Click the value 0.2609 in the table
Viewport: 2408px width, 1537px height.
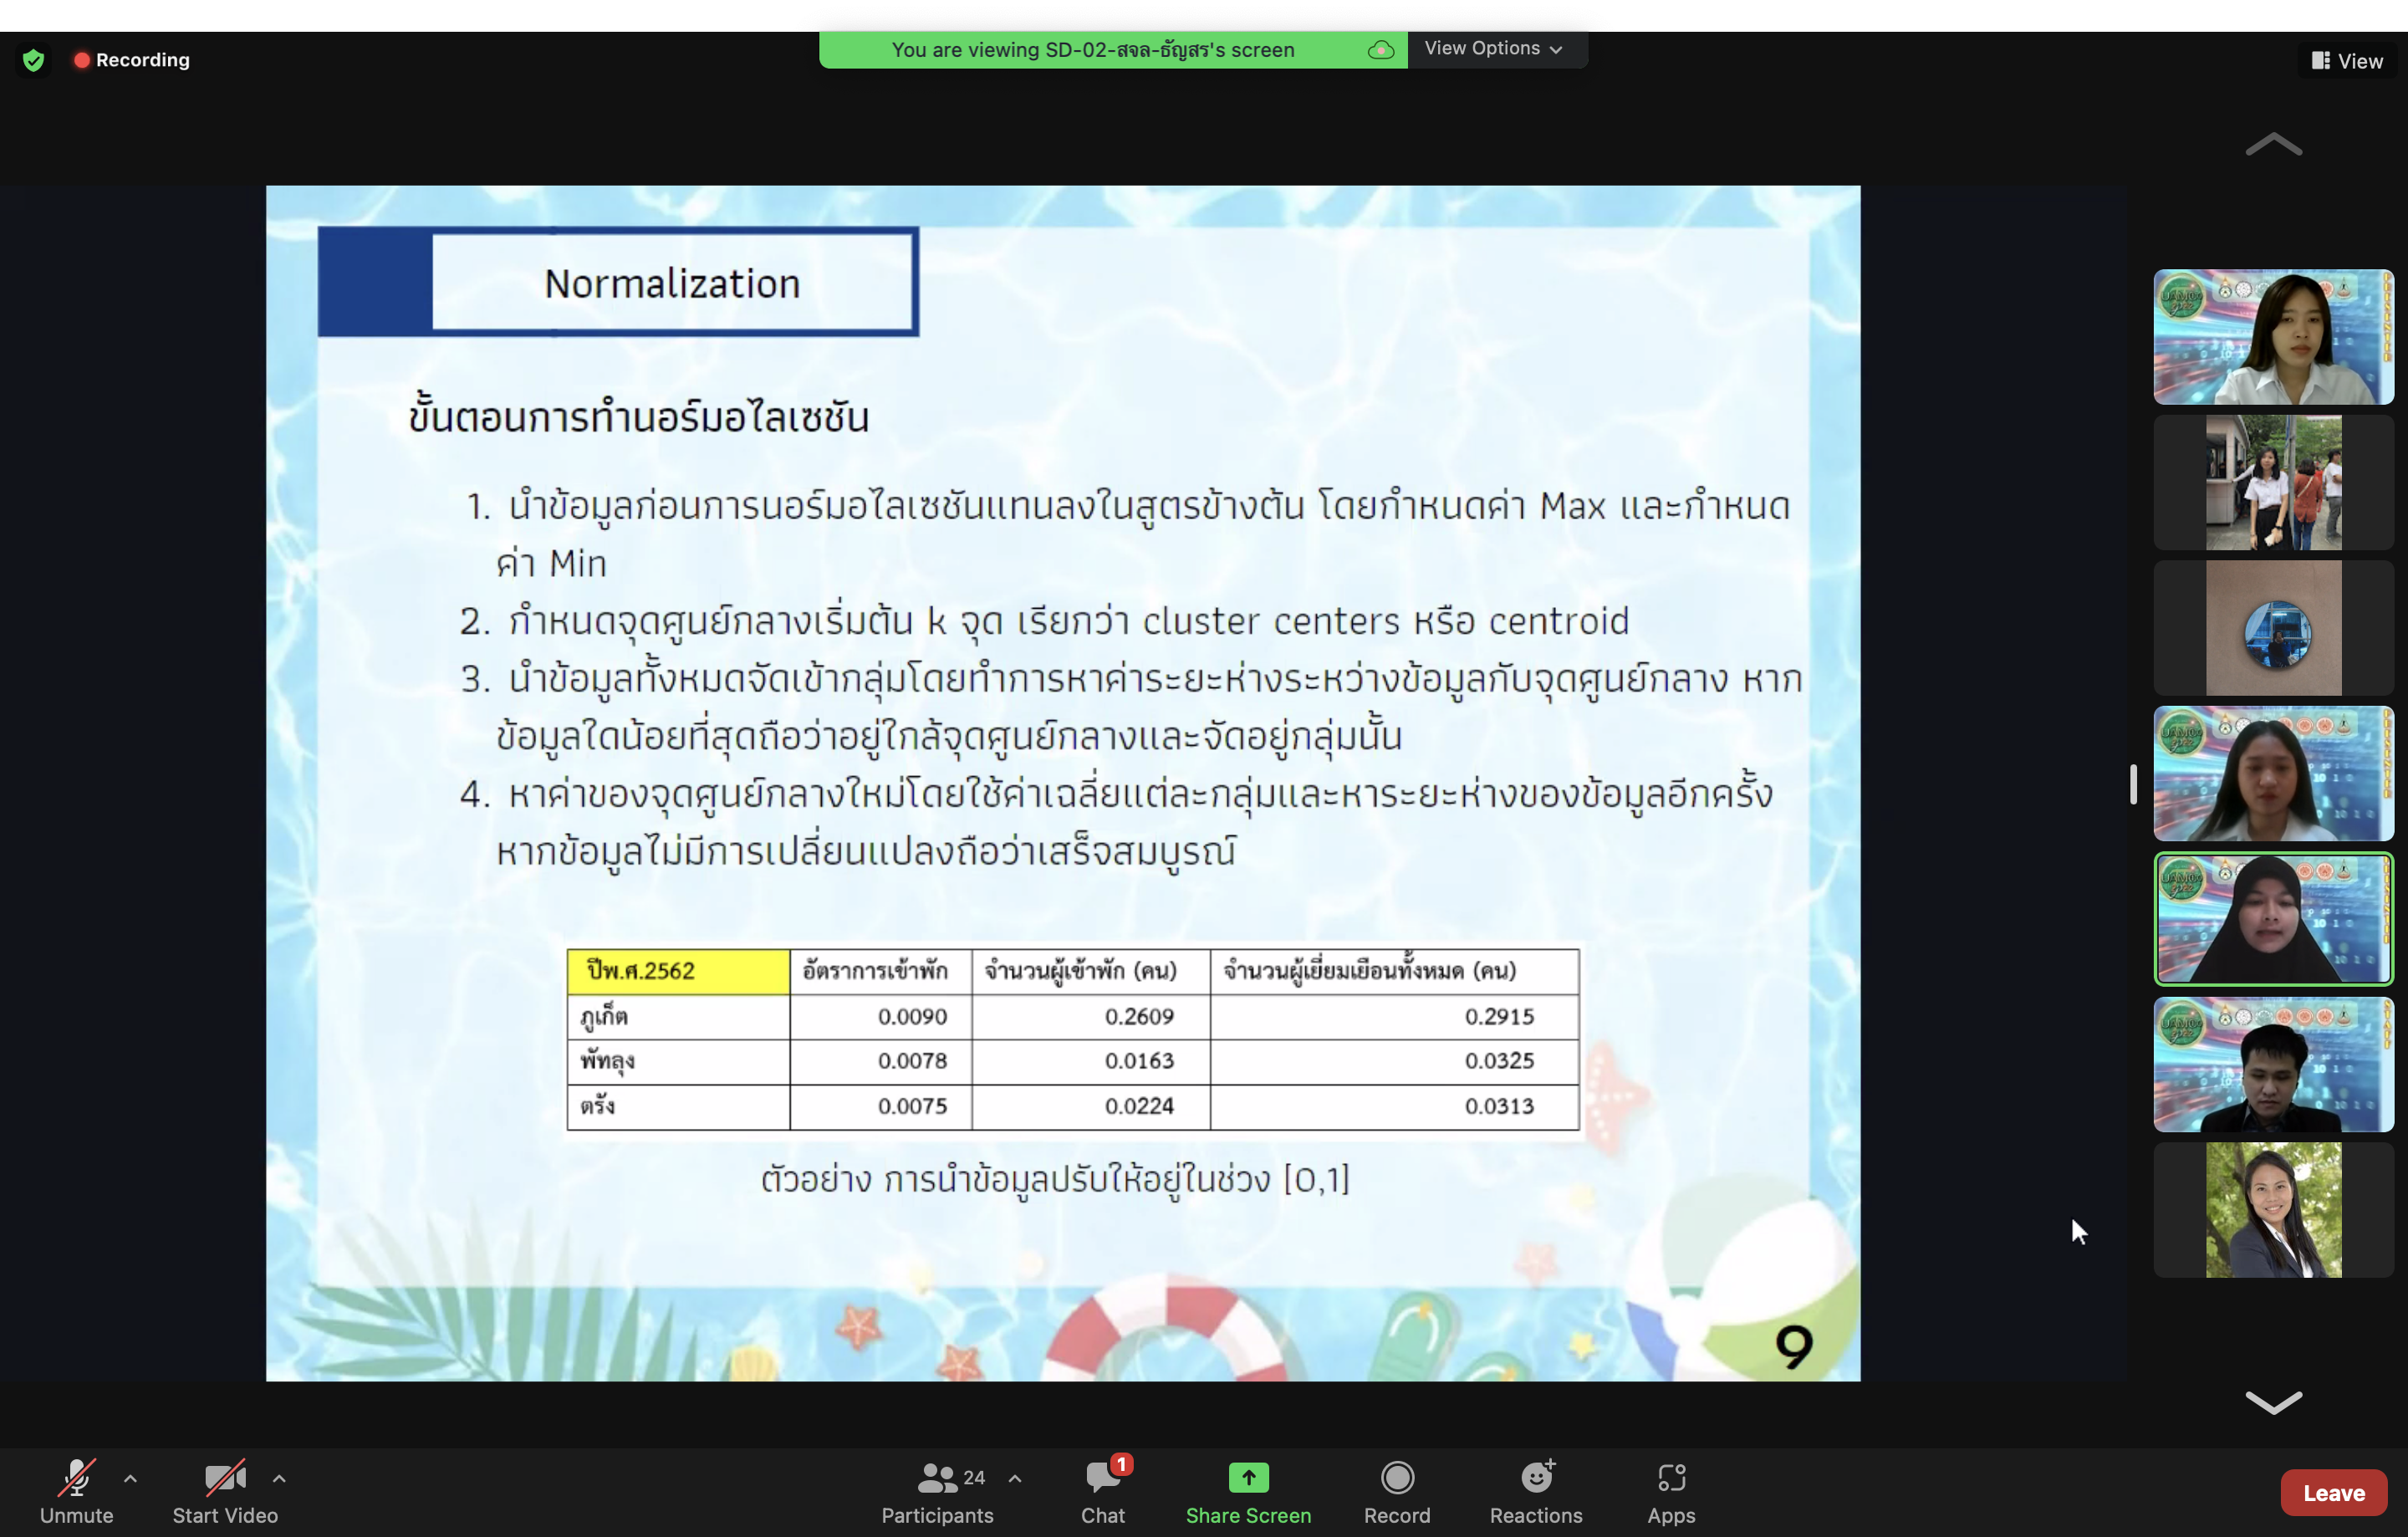(x=1139, y=1017)
